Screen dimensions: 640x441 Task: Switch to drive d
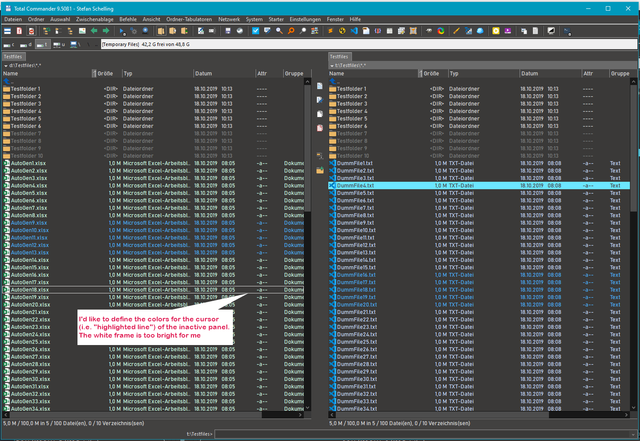click(26, 45)
